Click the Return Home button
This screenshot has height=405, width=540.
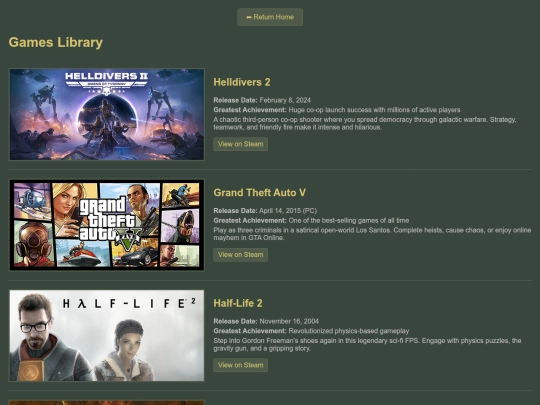coord(270,17)
